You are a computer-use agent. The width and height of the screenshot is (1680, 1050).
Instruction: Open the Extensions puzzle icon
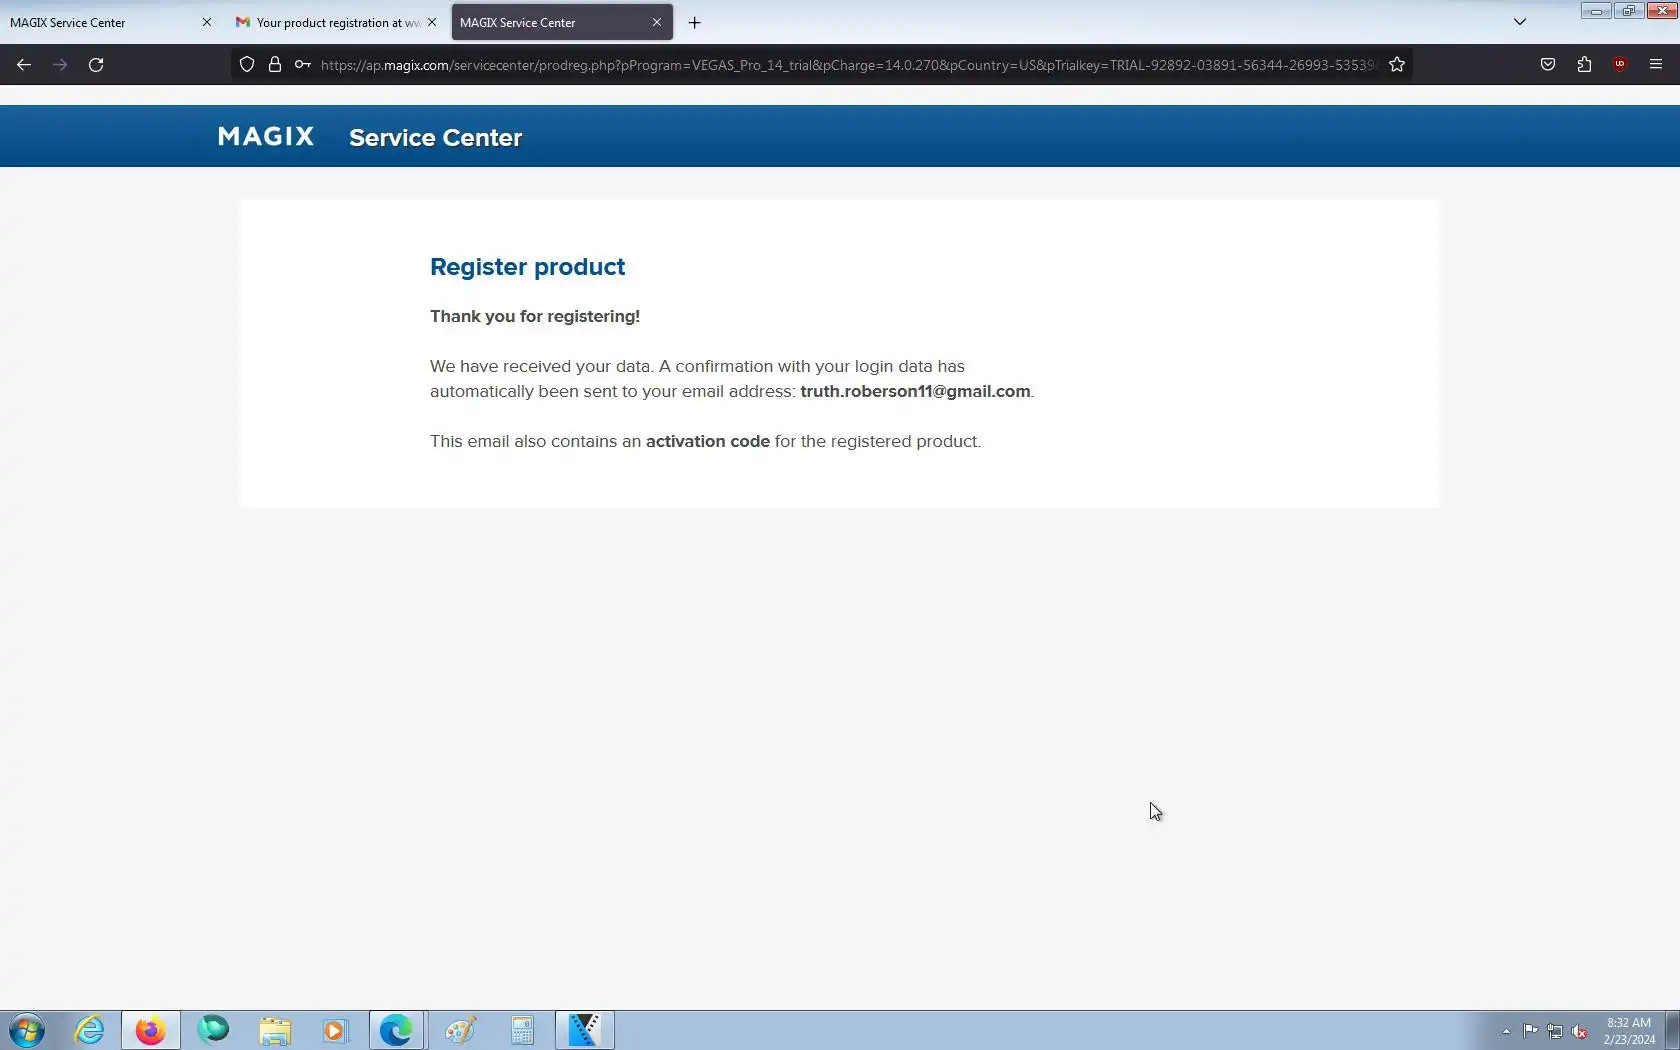(x=1584, y=64)
